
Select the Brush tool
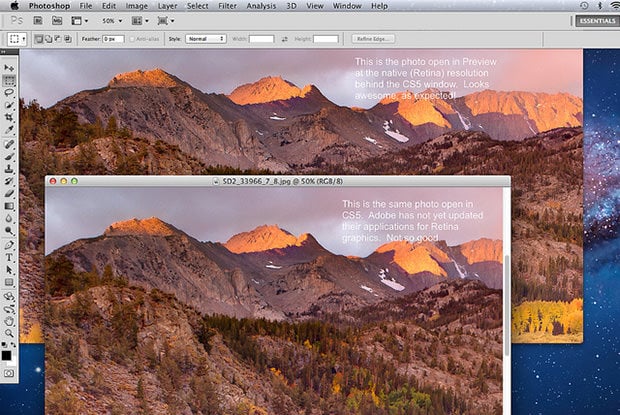pos(9,157)
